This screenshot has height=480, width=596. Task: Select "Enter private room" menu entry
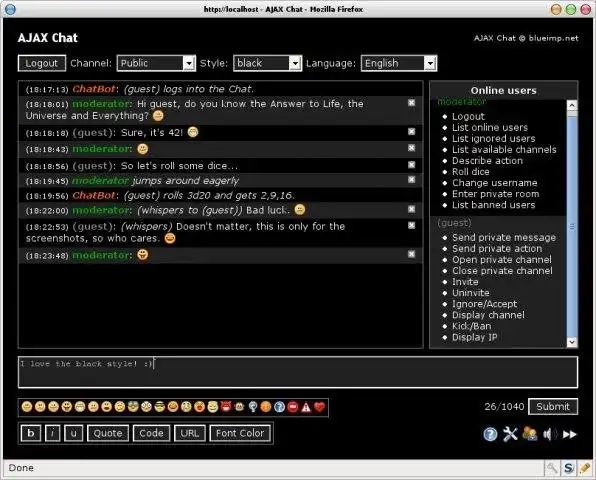(x=496, y=193)
